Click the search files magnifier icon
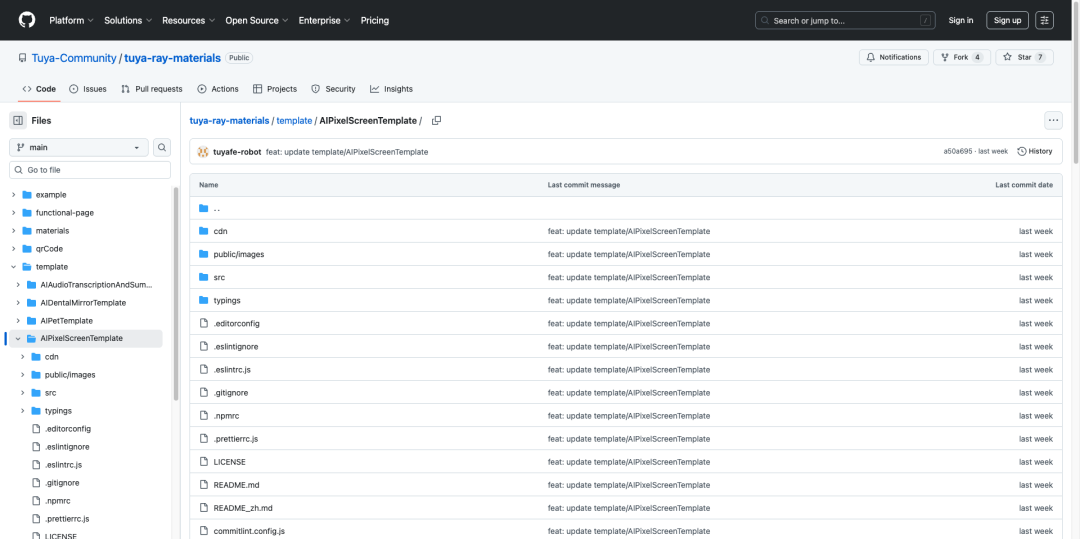 click(162, 147)
